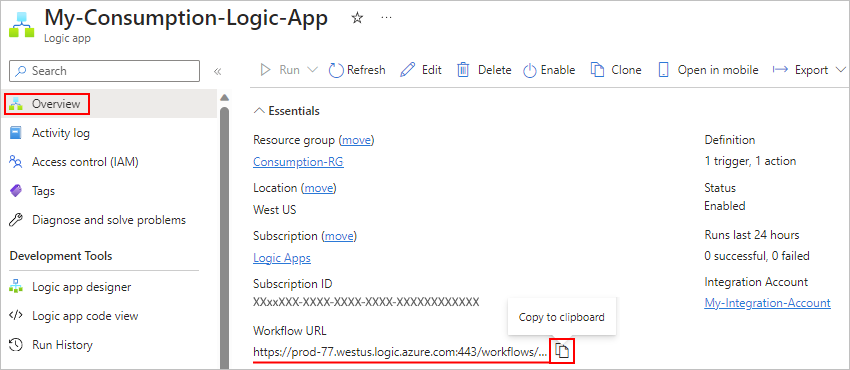Click the Enable toolbar button

click(x=549, y=70)
